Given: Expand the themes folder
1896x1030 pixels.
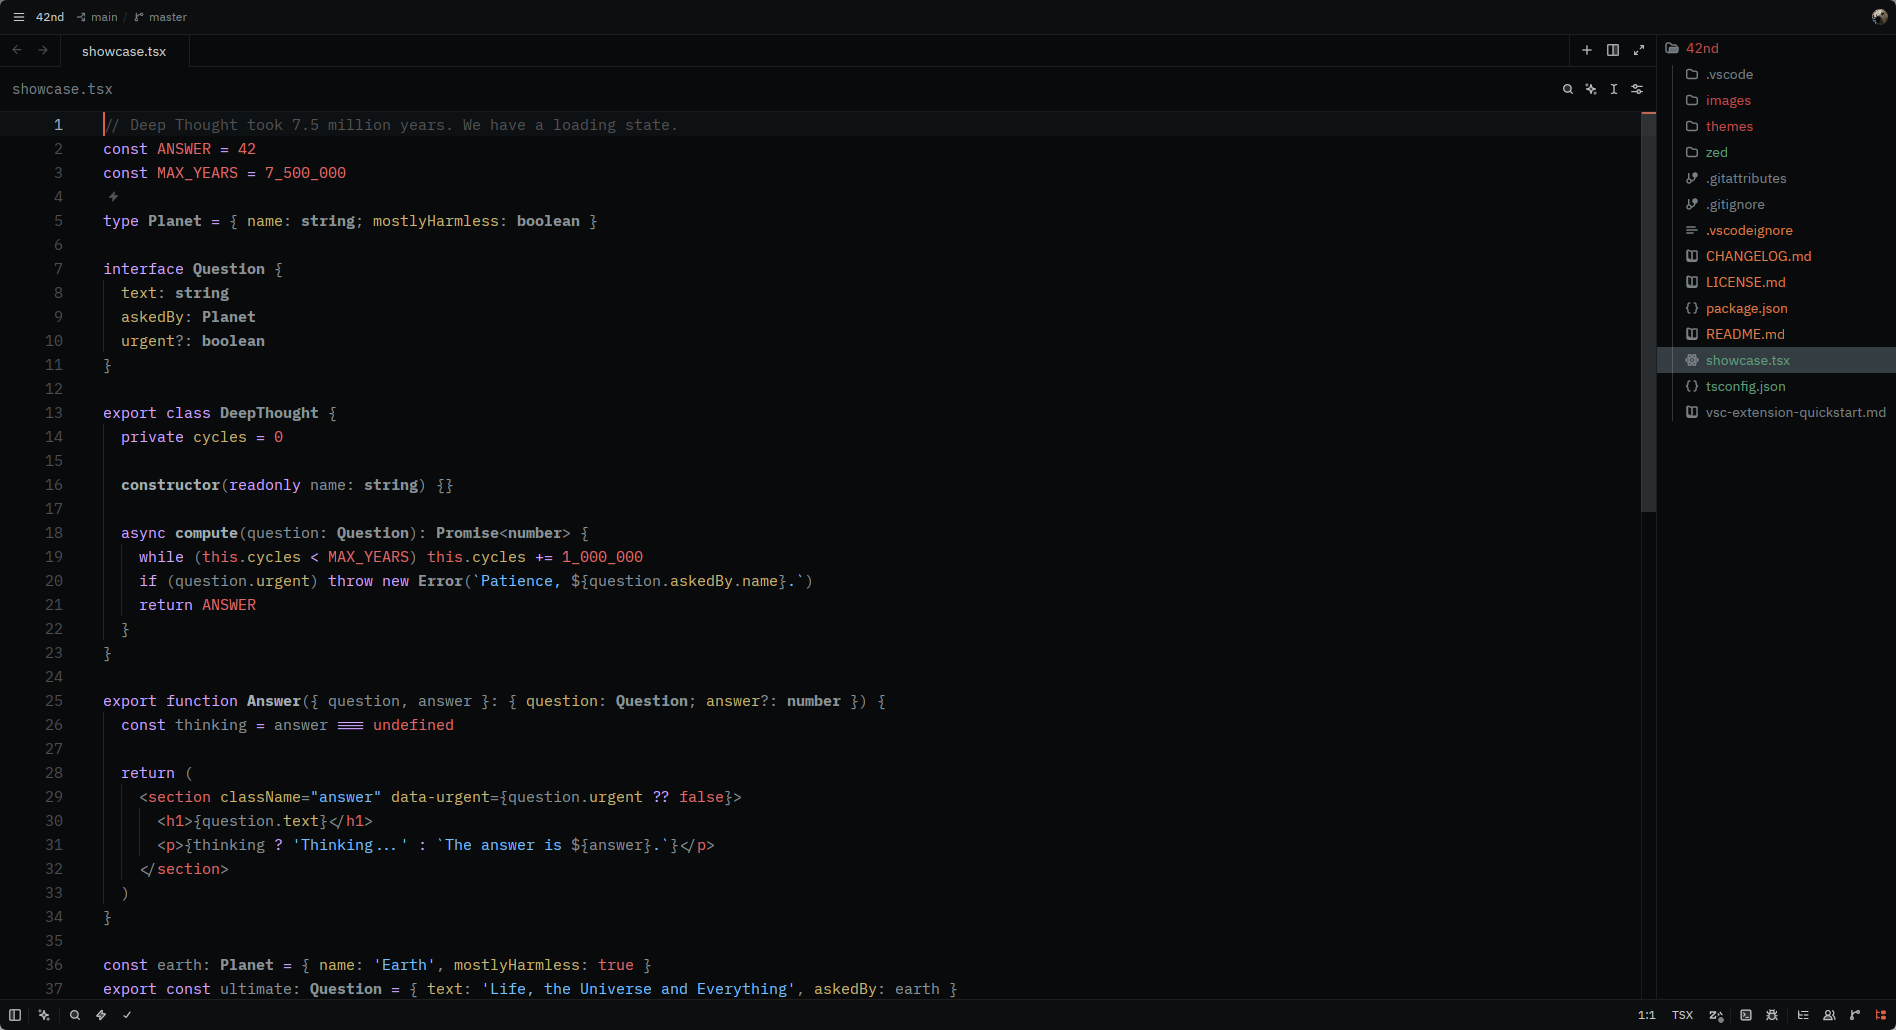Looking at the screenshot, I should 1776,126.
